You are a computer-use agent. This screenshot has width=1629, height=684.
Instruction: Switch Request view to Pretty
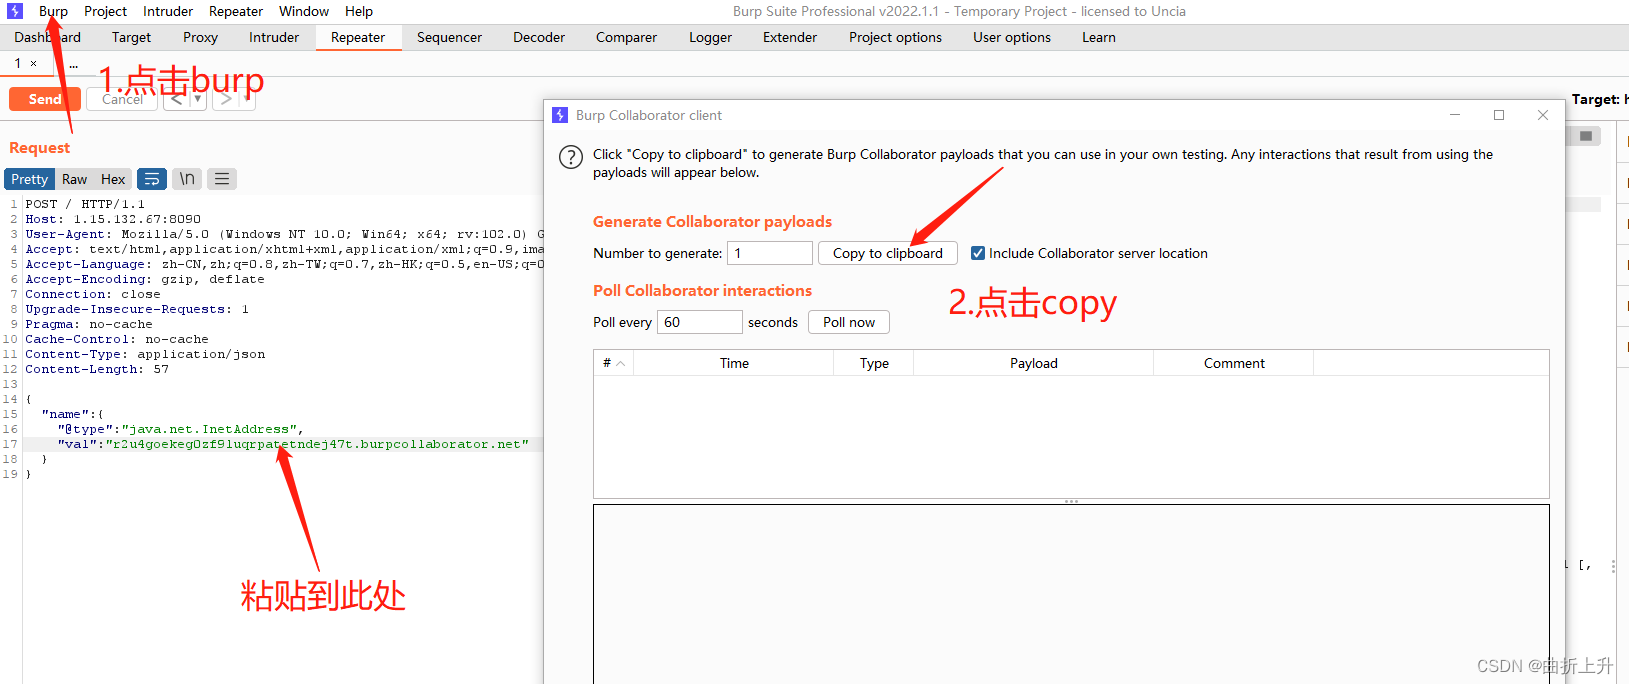tap(30, 179)
